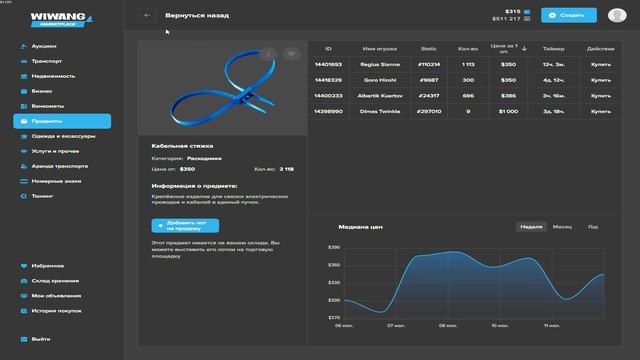Click lot ID 14418329
The width and height of the screenshot is (640, 360).
[x=328, y=80]
